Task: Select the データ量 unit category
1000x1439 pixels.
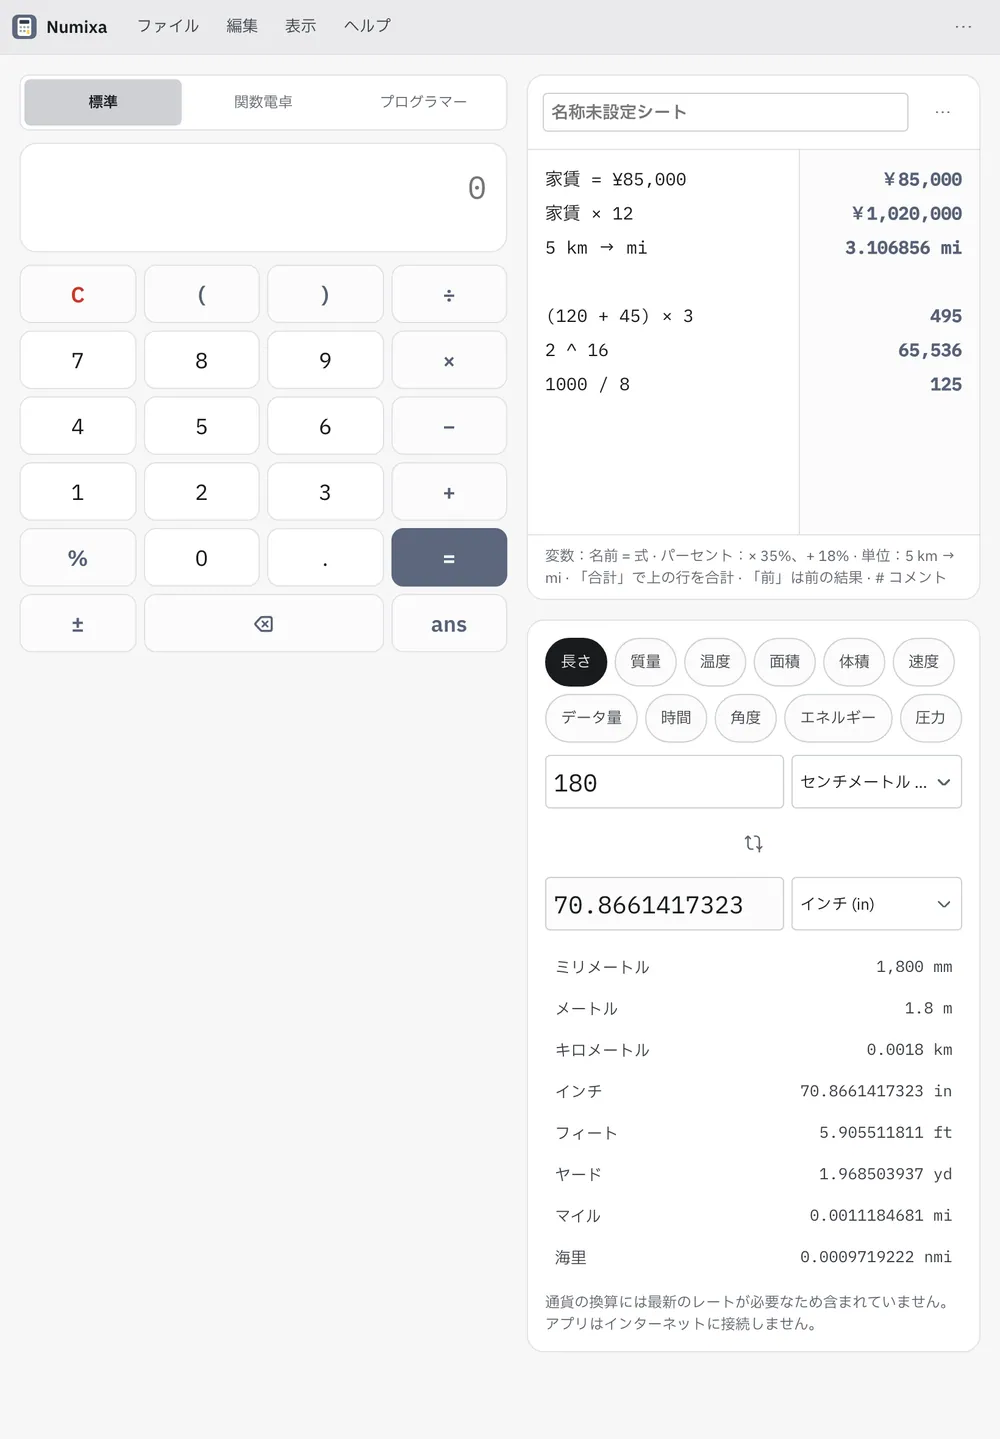Action: click(591, 718)
